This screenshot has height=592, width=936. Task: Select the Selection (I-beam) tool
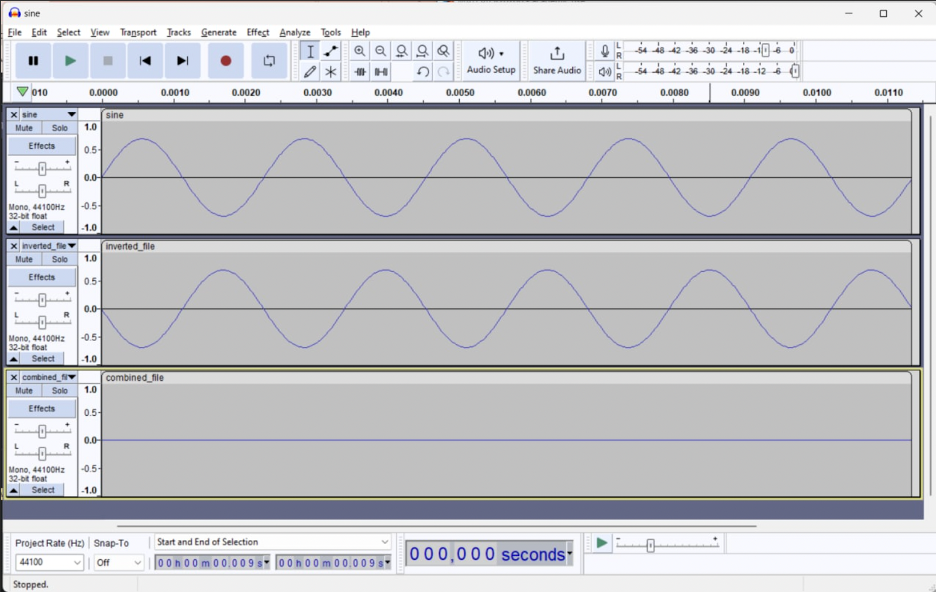tap(310, 51)
